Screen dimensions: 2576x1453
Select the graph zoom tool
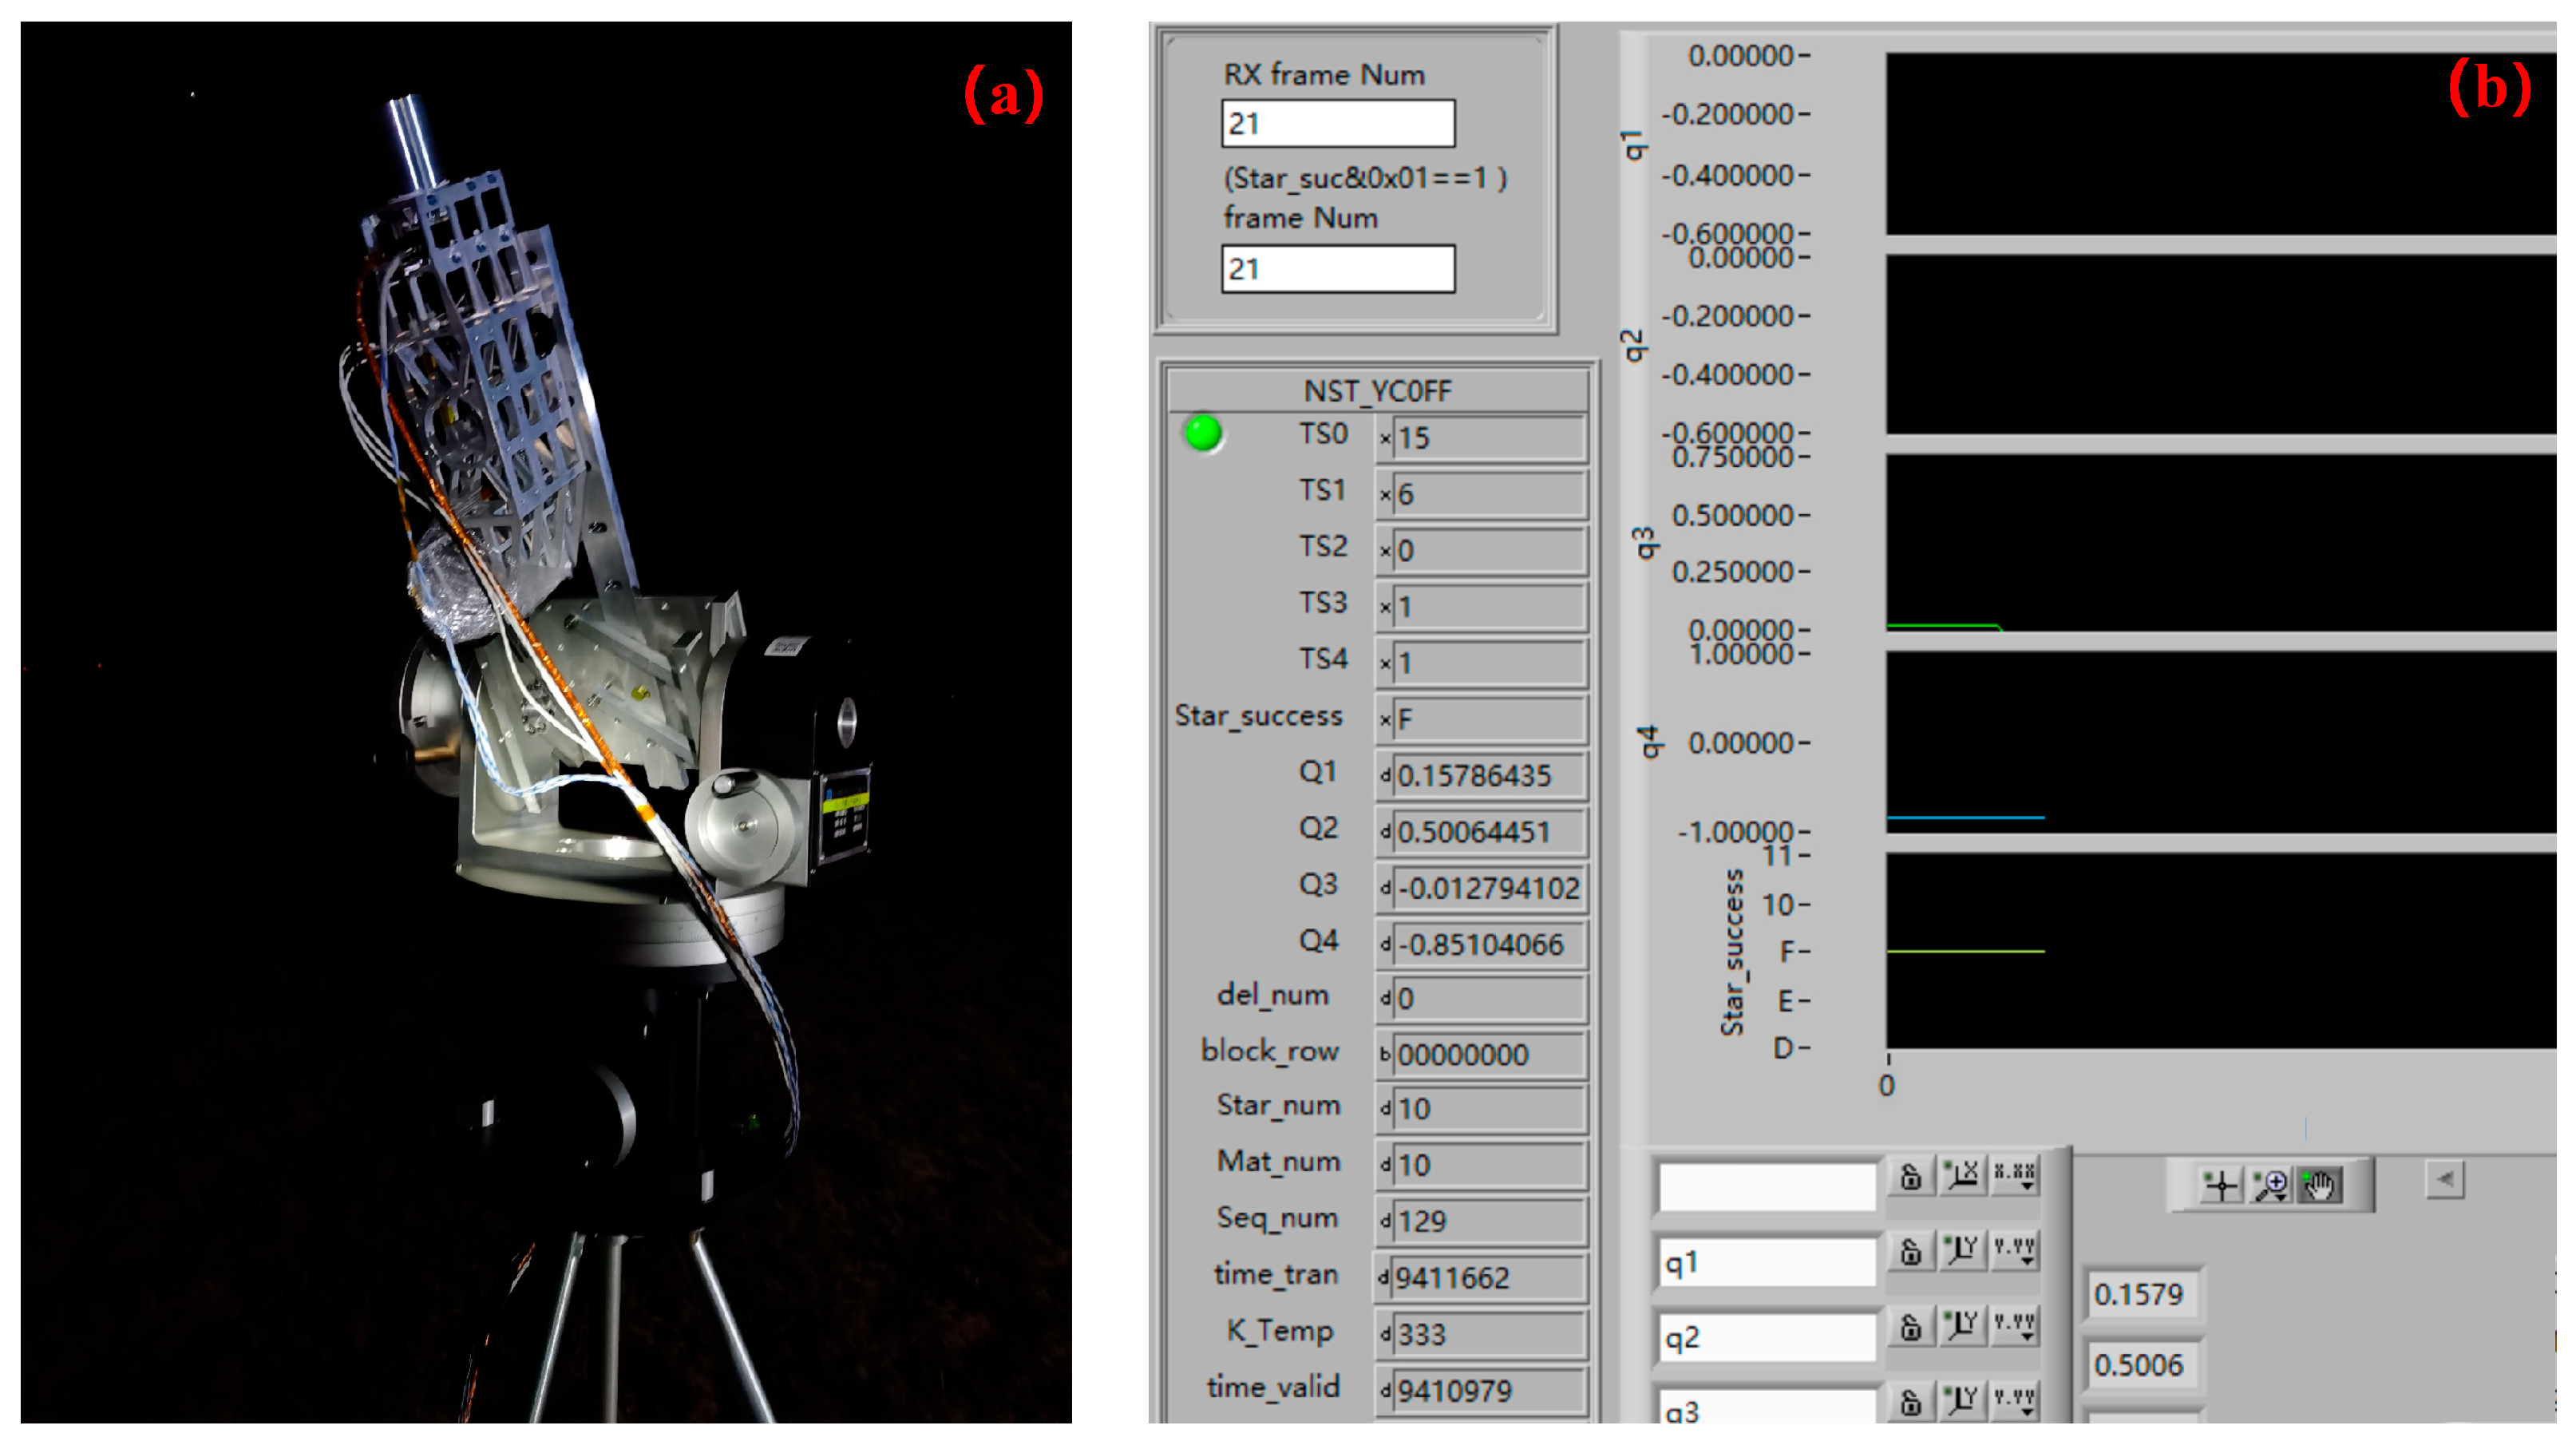click(2270, 1186)
